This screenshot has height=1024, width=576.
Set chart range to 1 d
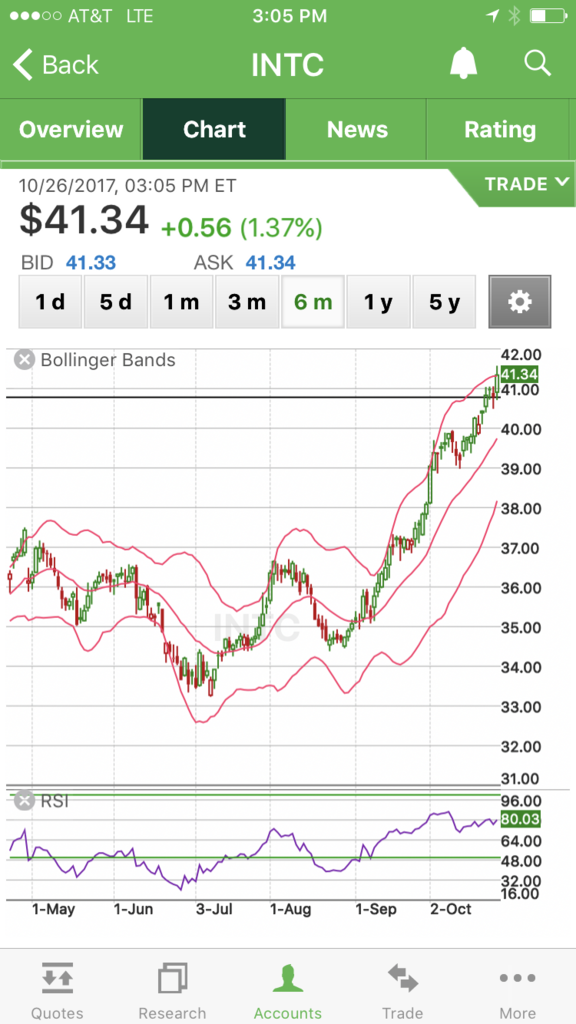click(50, 302)
